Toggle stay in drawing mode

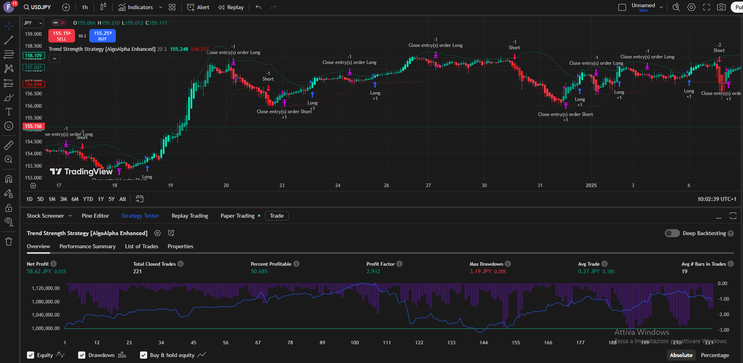(9, 193)
